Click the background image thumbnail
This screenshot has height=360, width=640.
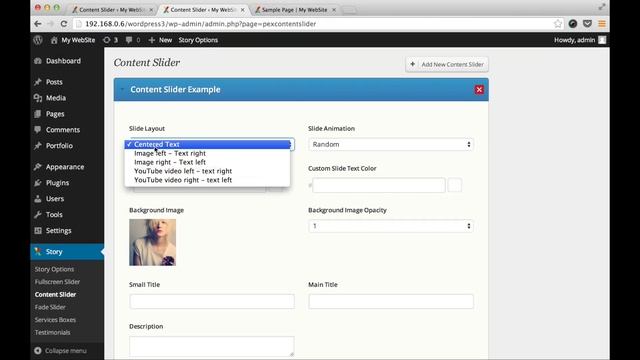pyautogui.click(x=153, y=242)
